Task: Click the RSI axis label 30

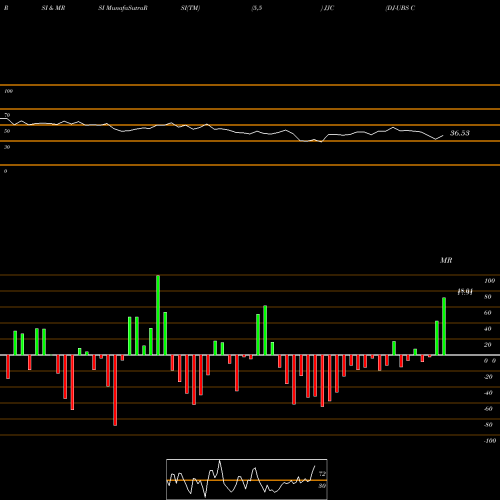Action: tap(7, 147)
